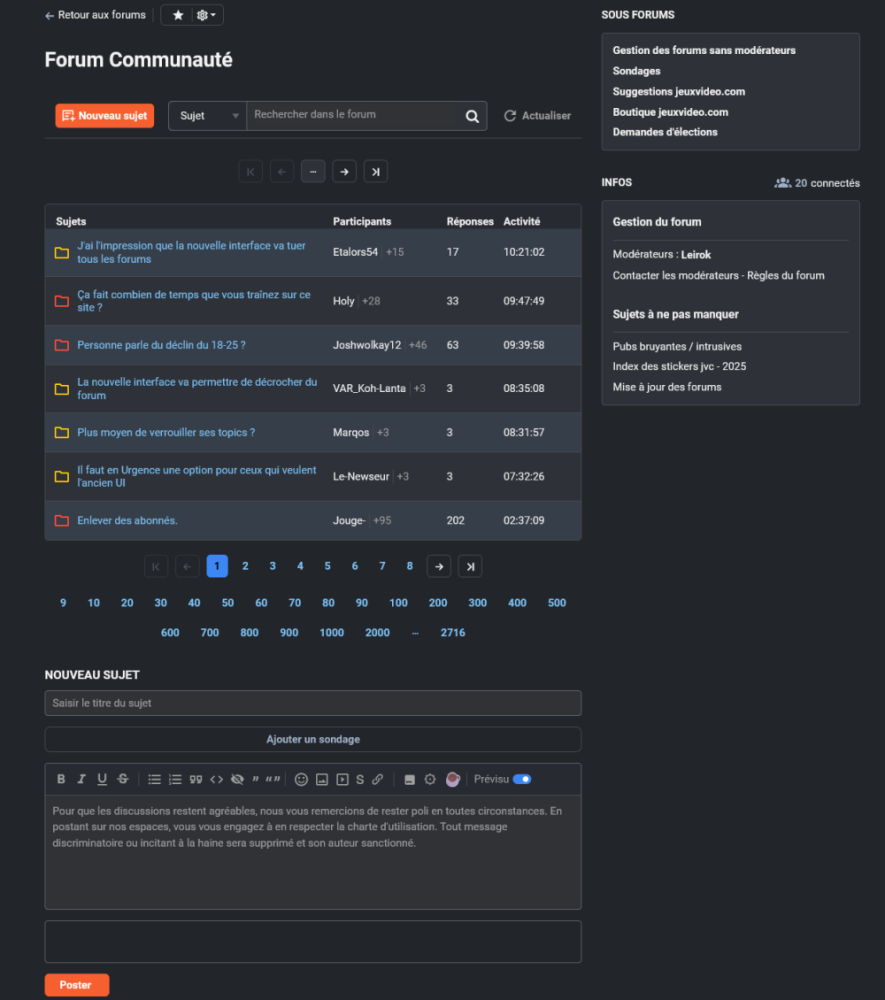
Task: Click the code brackets icon
Action: point(216,779)
